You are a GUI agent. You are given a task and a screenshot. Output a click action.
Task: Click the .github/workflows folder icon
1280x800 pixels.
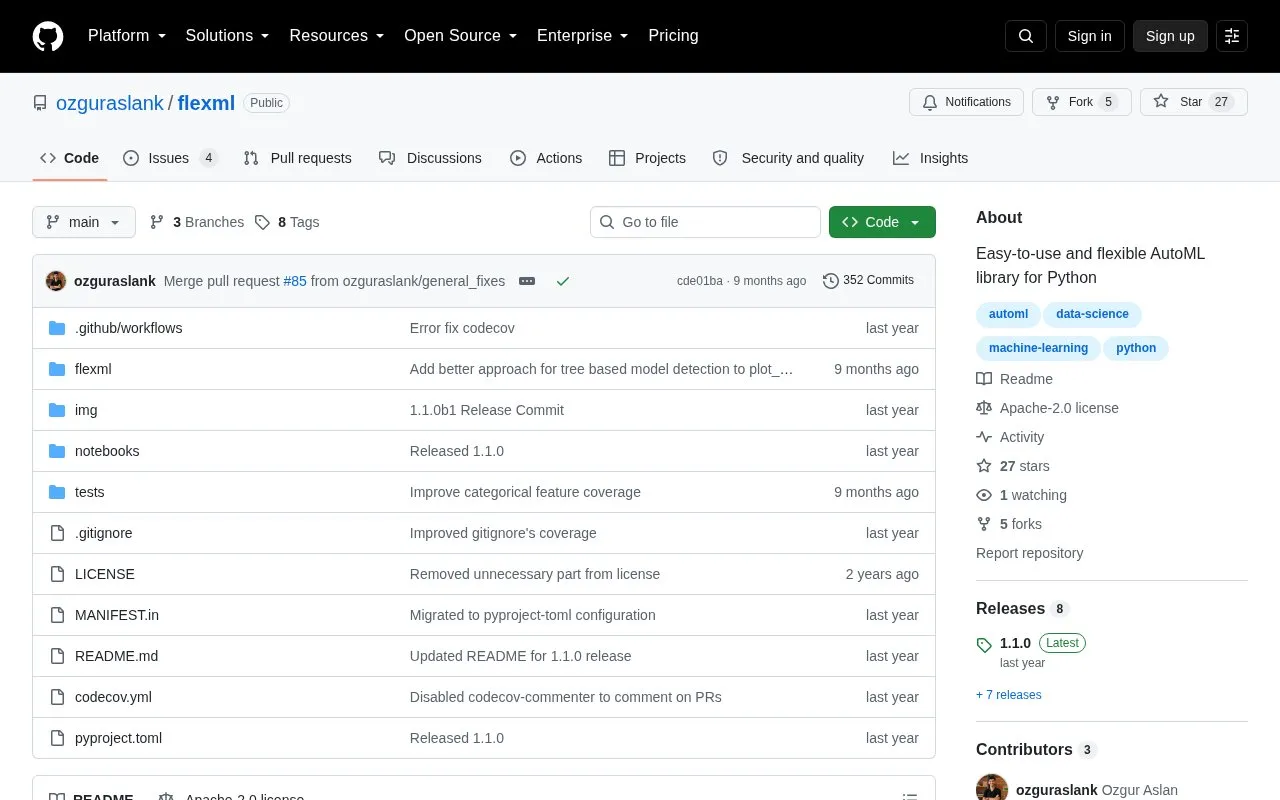57,328
